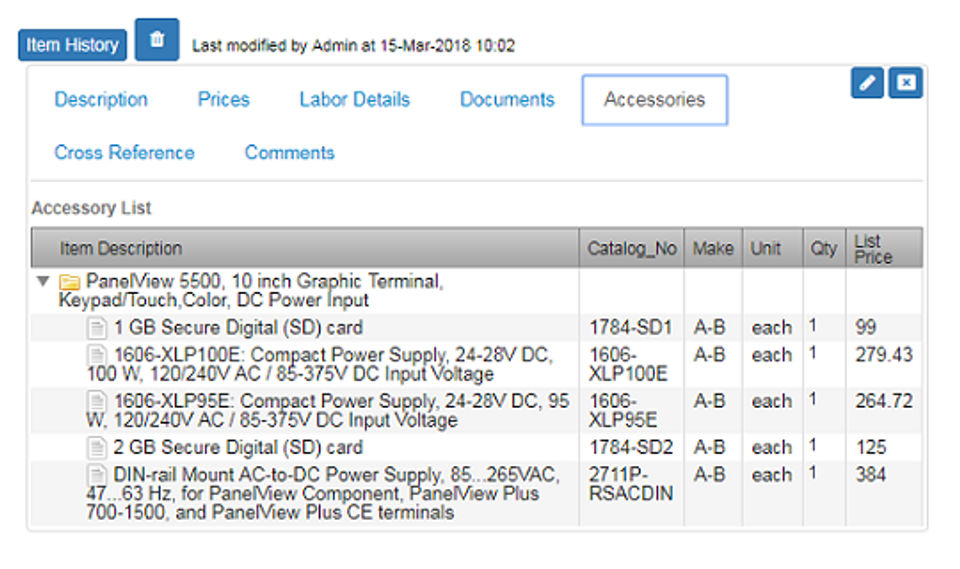Image resolution: width=960 pixels, height=569 pixels.
Task: Open the Labor Details tab
Action: [x=354, y=100]
